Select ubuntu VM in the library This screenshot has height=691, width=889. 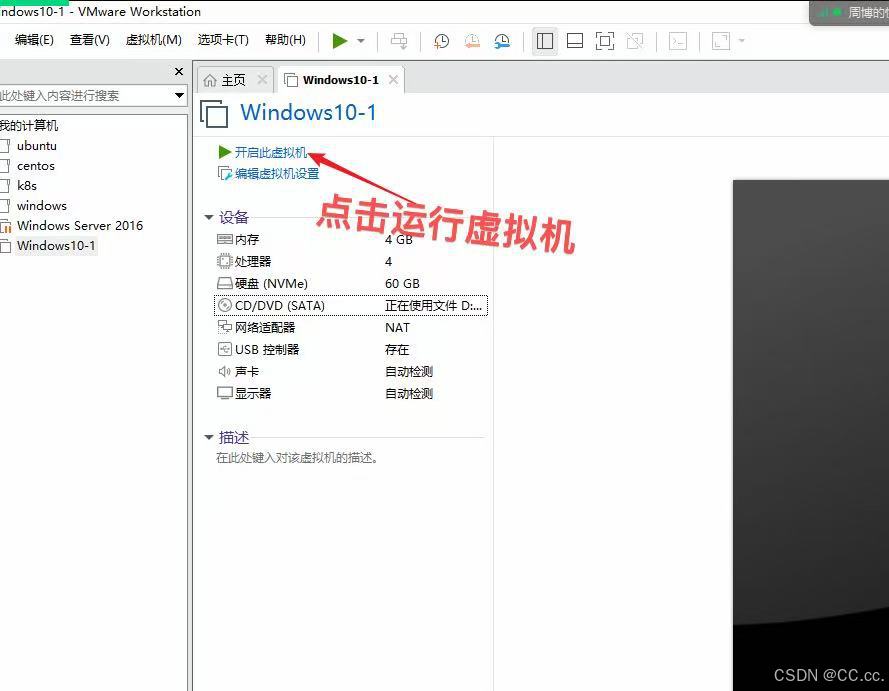point(37,146)
